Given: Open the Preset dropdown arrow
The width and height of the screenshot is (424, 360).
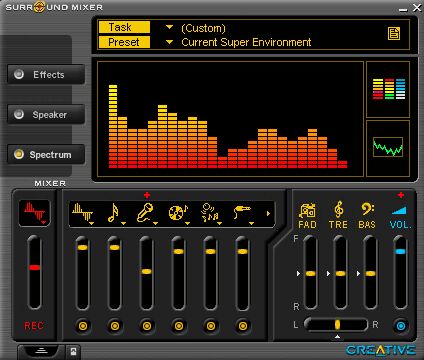Looking at the screenshot, I should pyautogui.click(x=169, y=42).
